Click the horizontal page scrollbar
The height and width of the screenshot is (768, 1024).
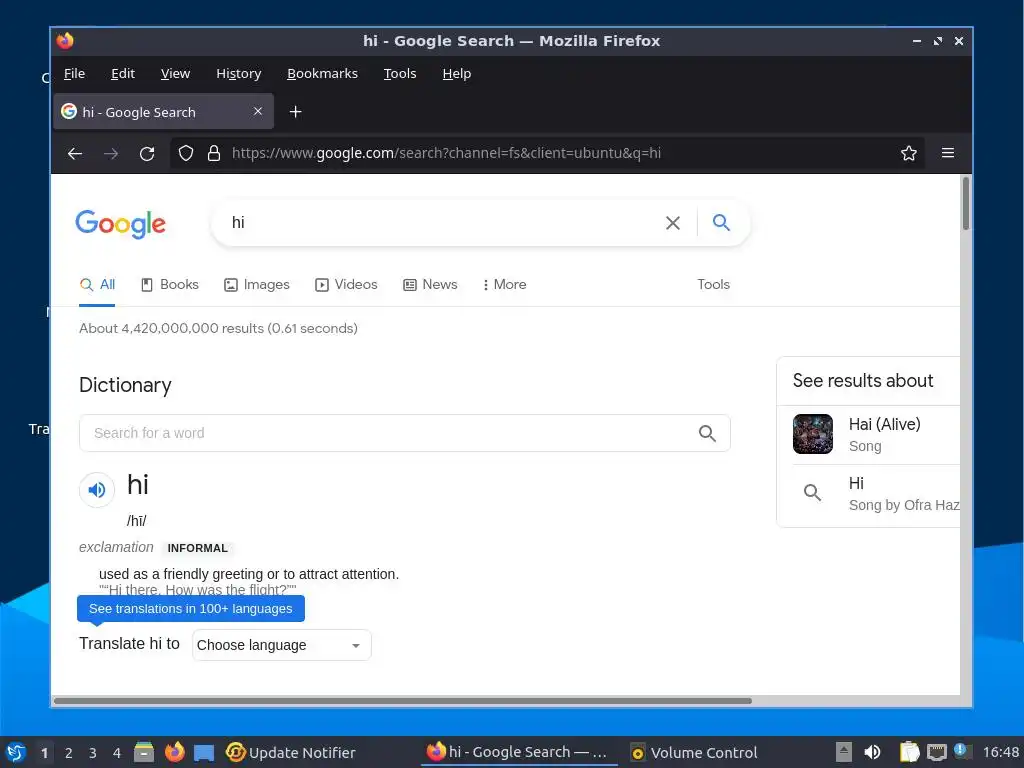pyautogui.click(x=402, y=701)
